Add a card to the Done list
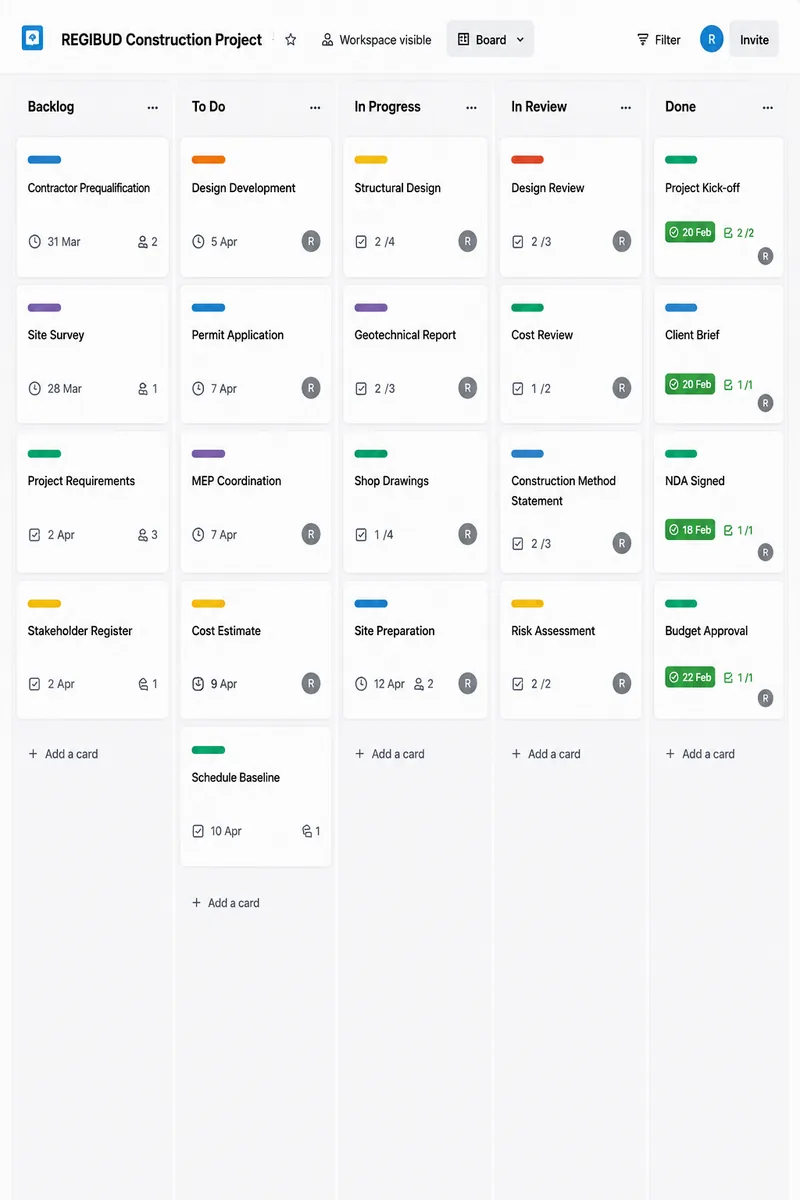Viewport: 800px width, 1200px height. coord(700,754)
